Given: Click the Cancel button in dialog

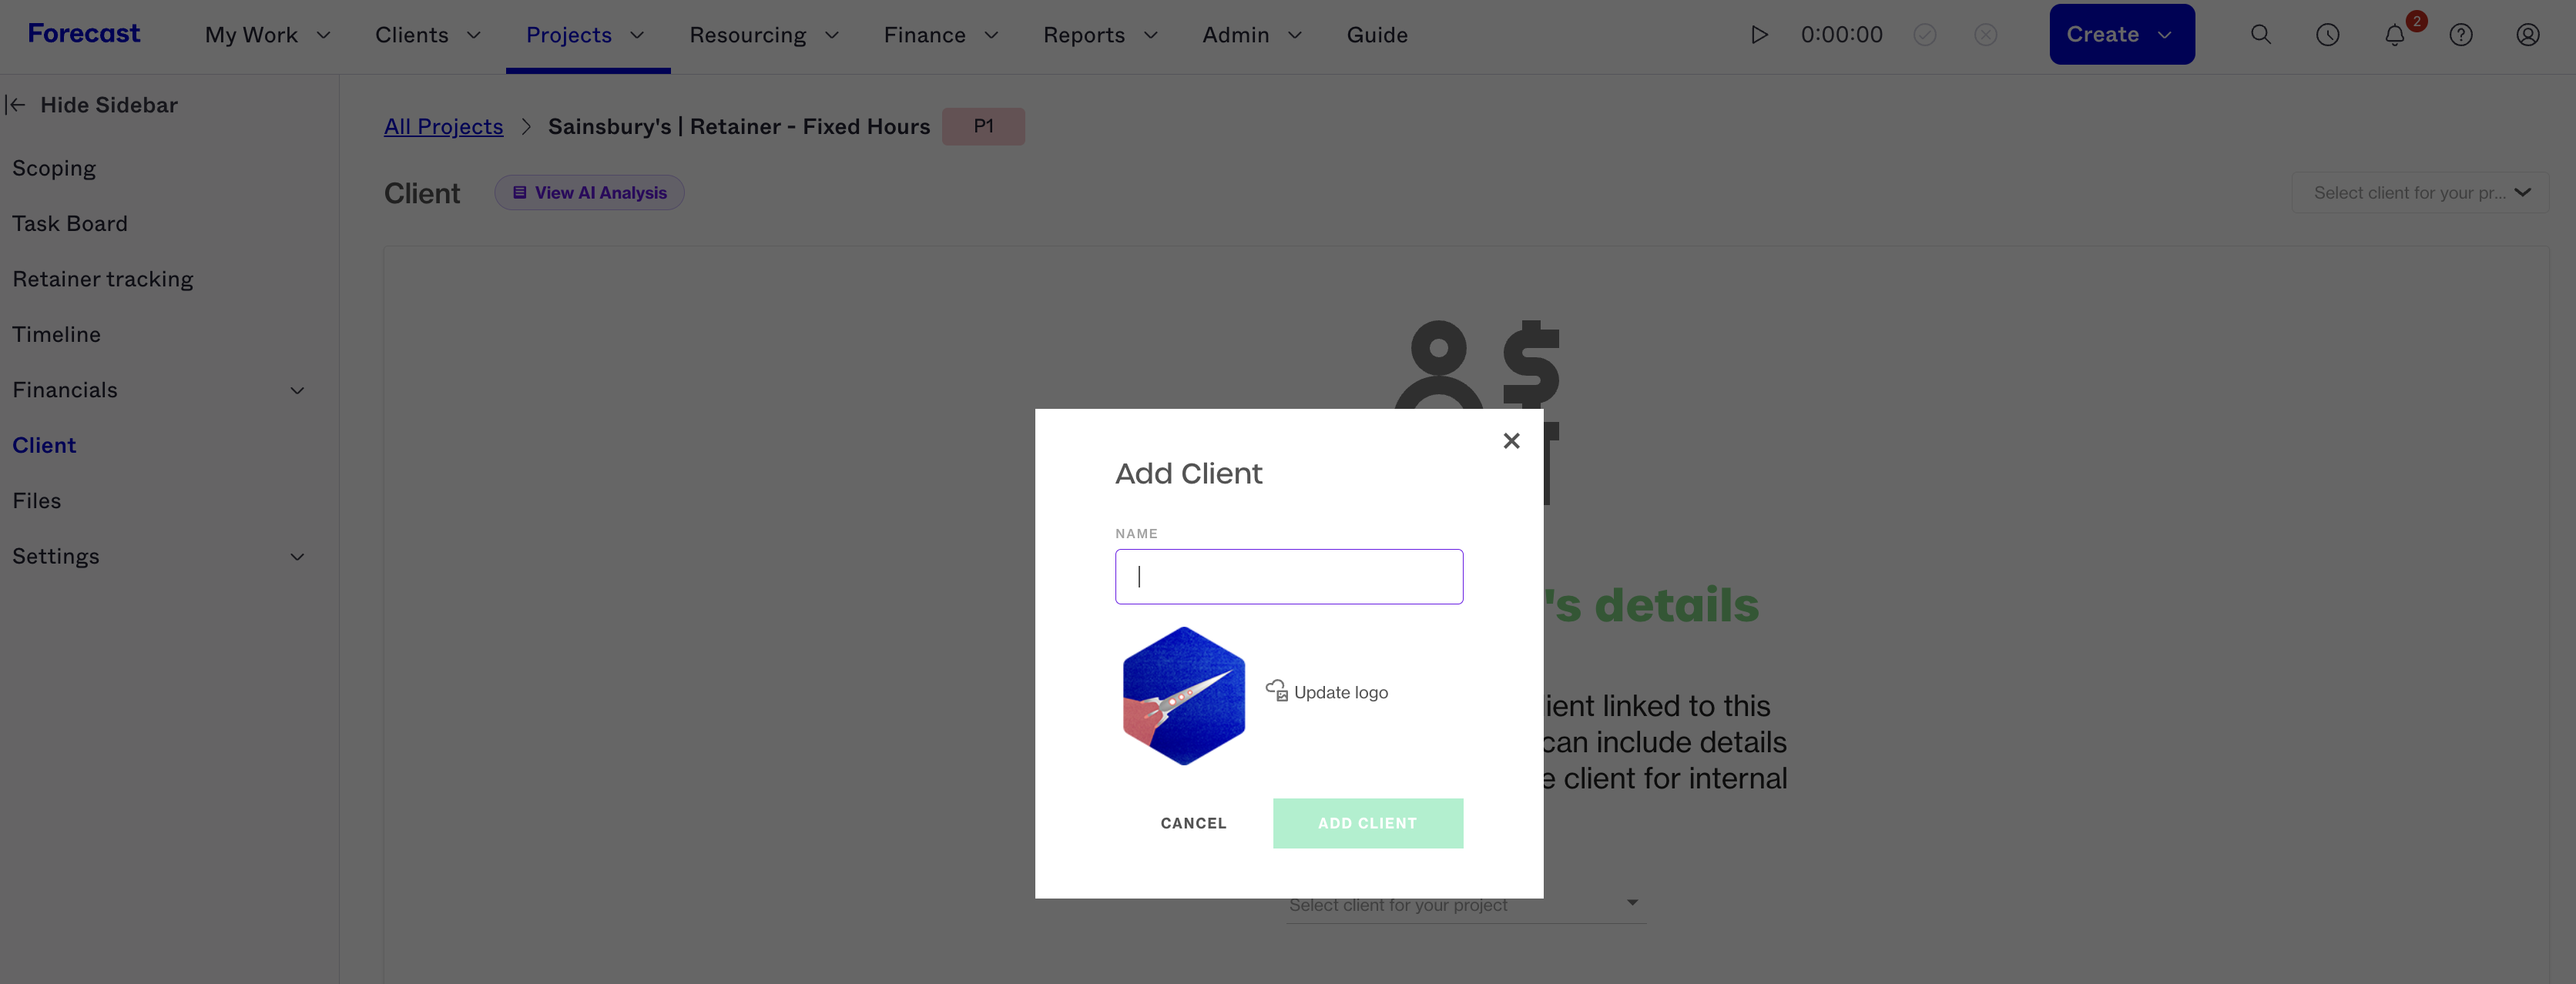Looking at the screenshot, I should [1193, 823].
